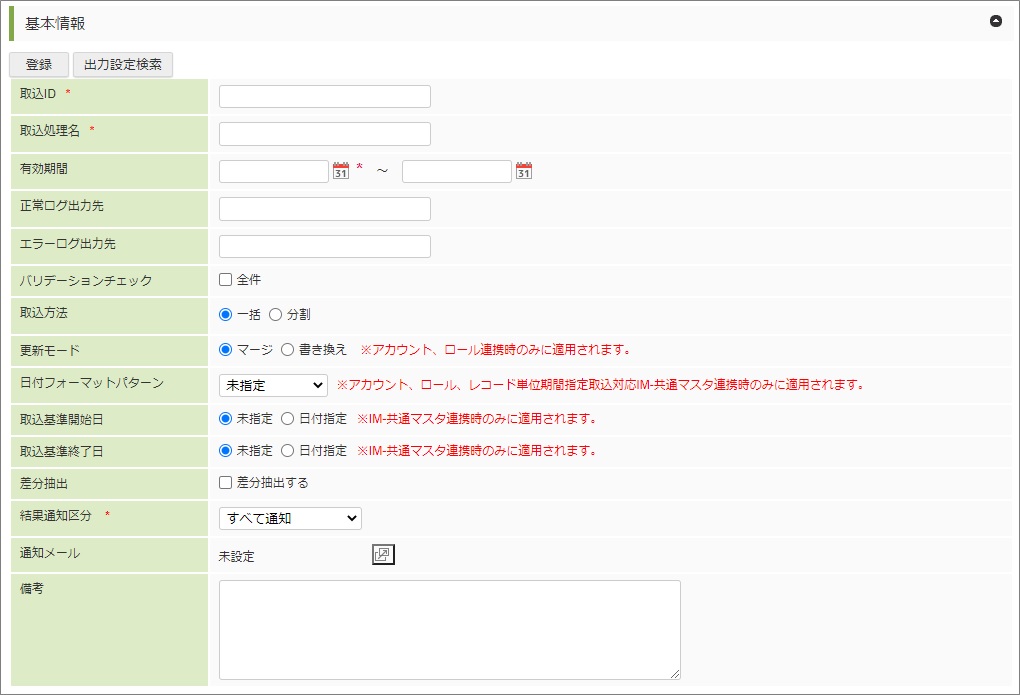Enable the 全件 validation checkbox
Viewport: 1020px width, 695px height.
[x=226, y=280]
